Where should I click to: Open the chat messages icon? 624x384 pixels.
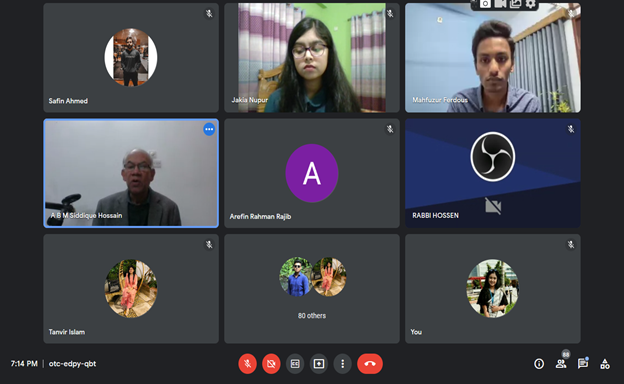point(583,364)
